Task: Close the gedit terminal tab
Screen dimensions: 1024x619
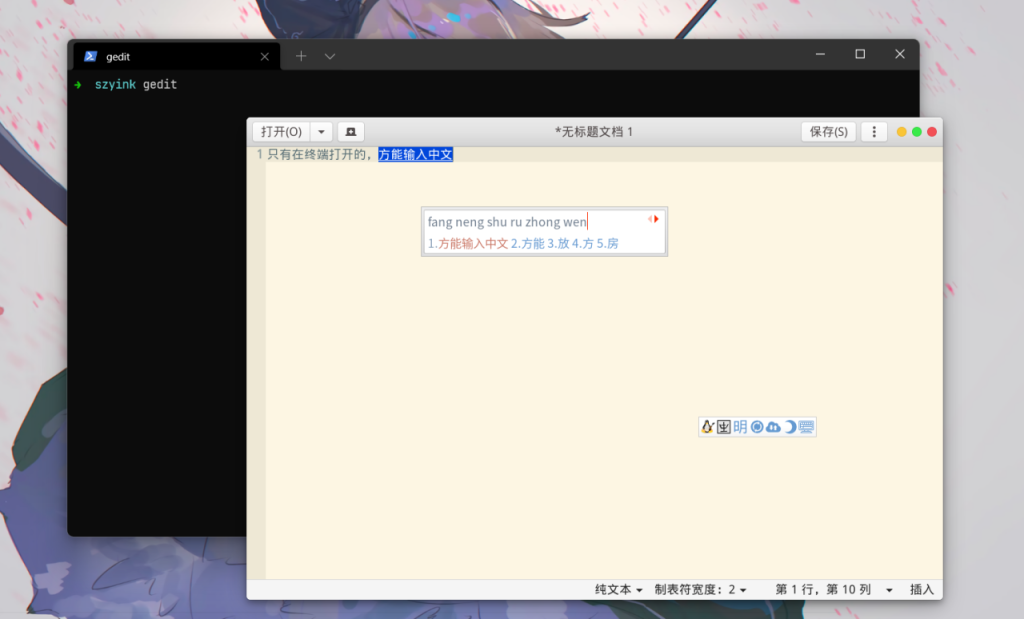Action: coord(264,57)
